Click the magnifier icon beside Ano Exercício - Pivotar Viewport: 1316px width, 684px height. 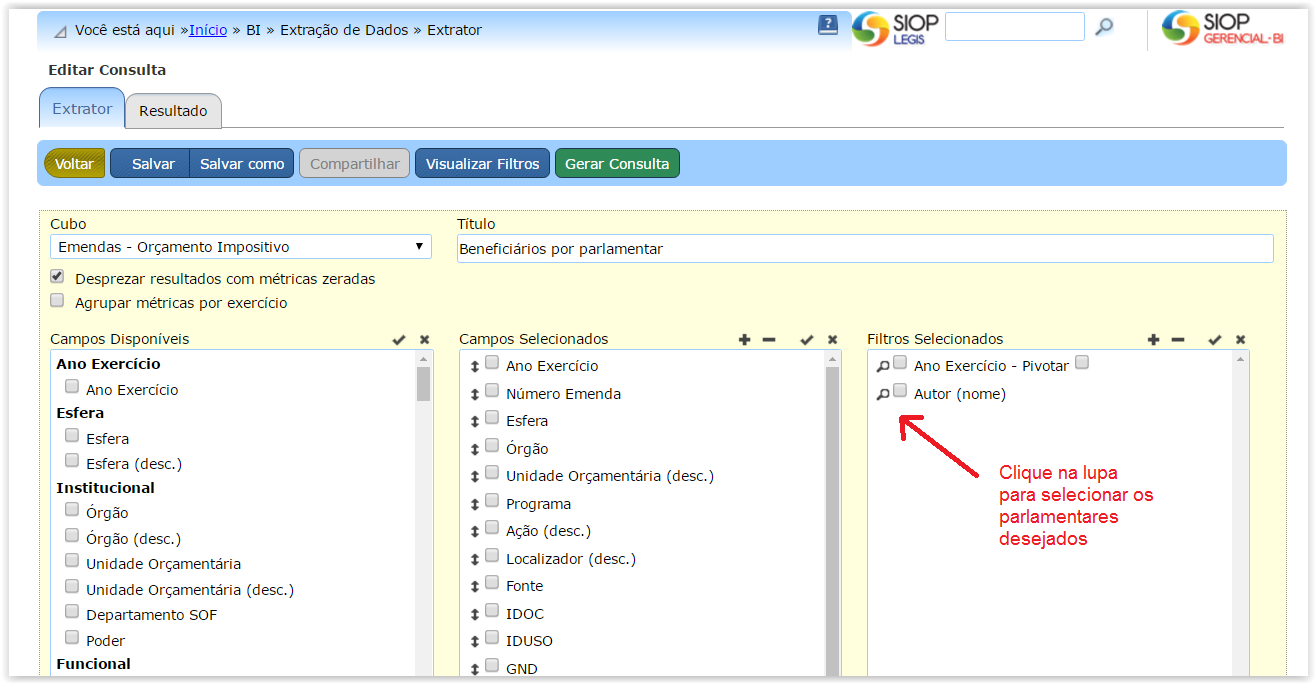click(x=882, y=367)
